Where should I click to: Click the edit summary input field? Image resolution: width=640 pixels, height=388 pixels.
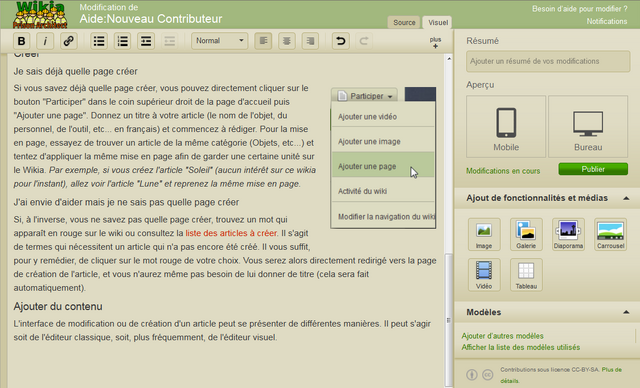coord(548,61)
